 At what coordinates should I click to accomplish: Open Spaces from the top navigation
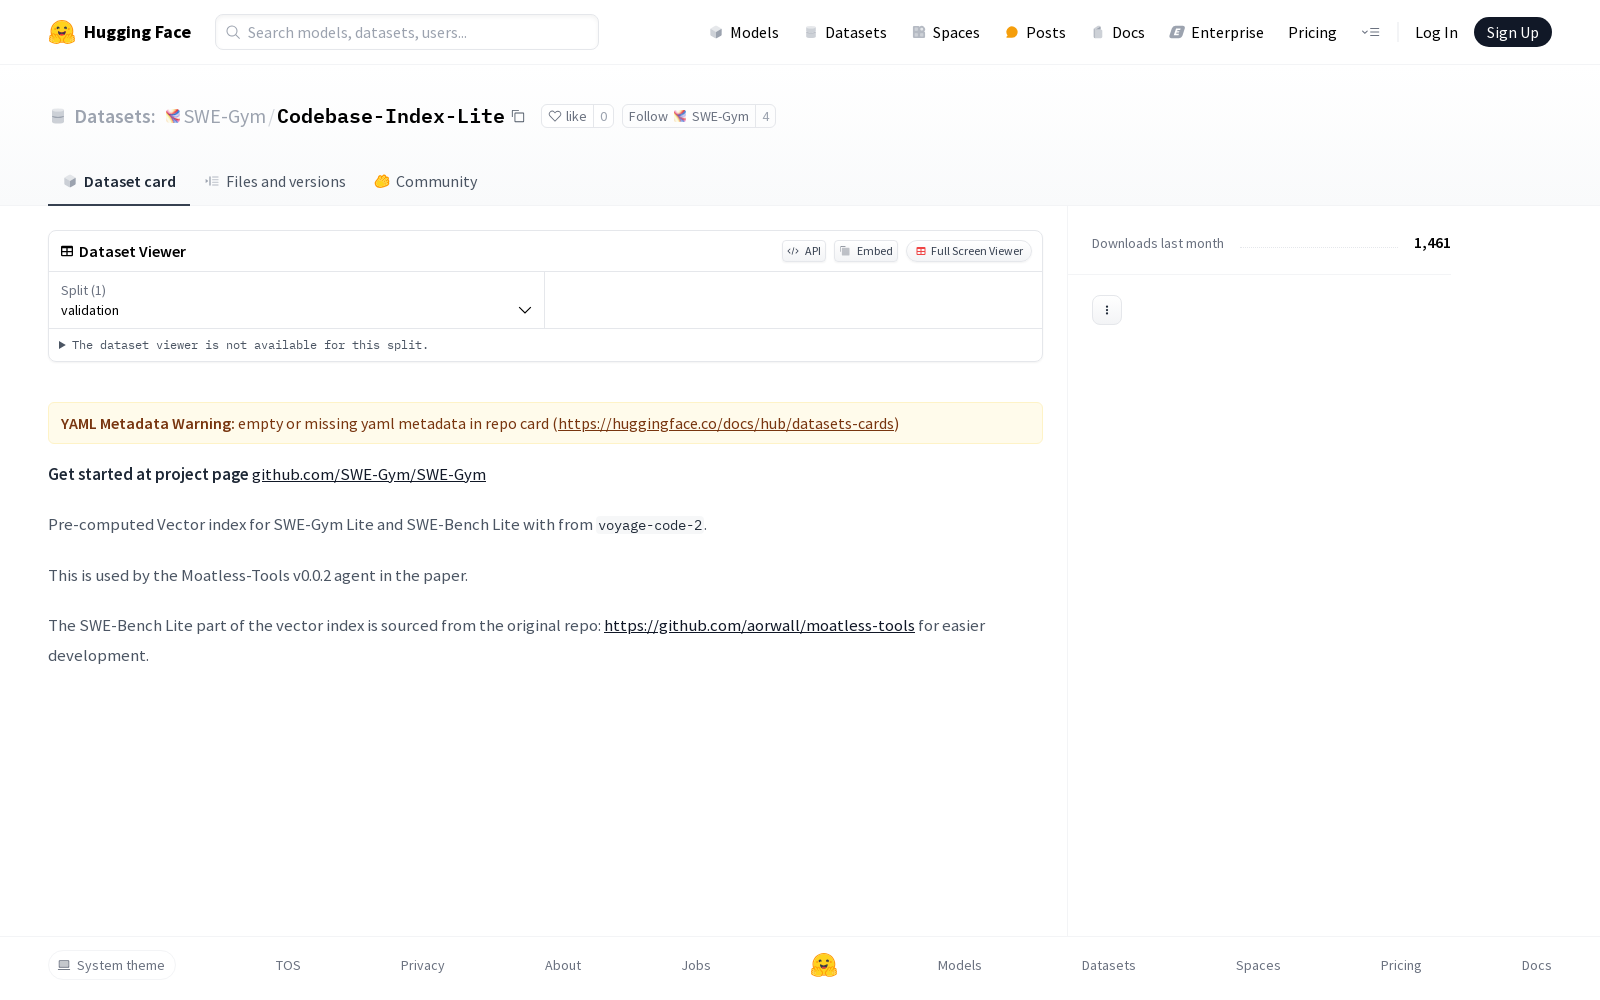[x=946, y=32]
